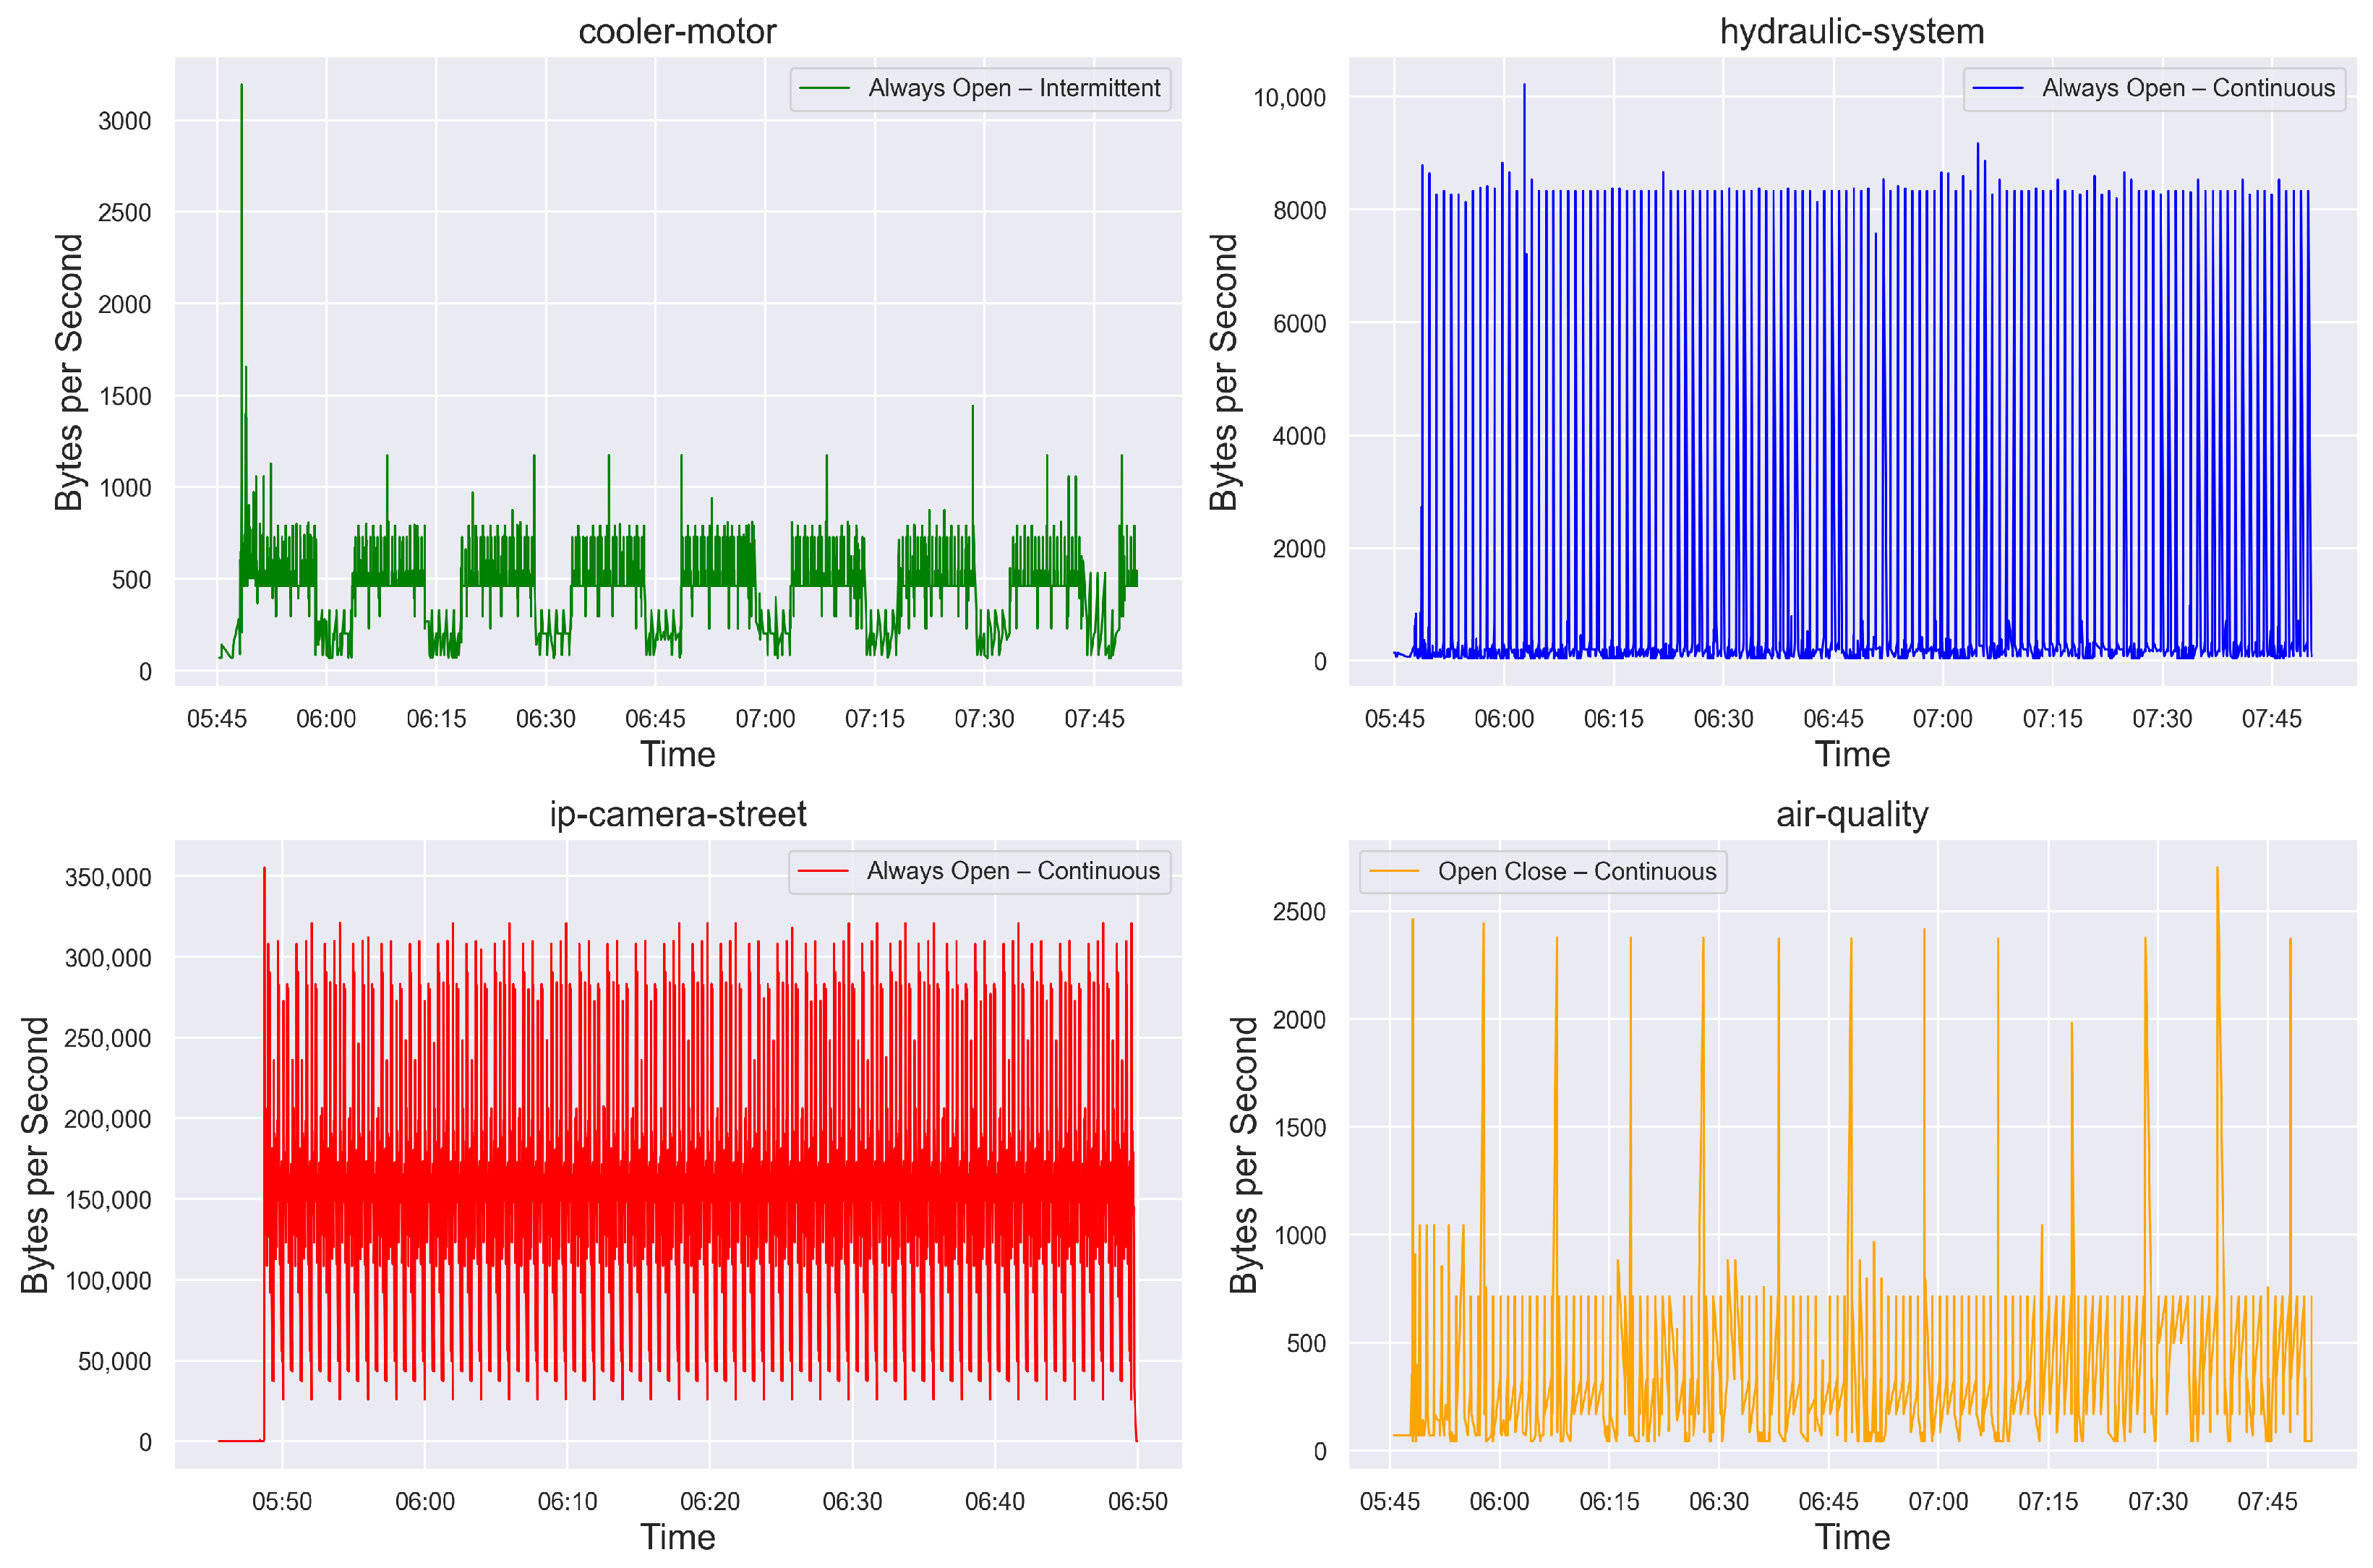Click the 06:20 tick on ip-camera-street x-axis
2373x1568 pixels.
(710, 1502)
